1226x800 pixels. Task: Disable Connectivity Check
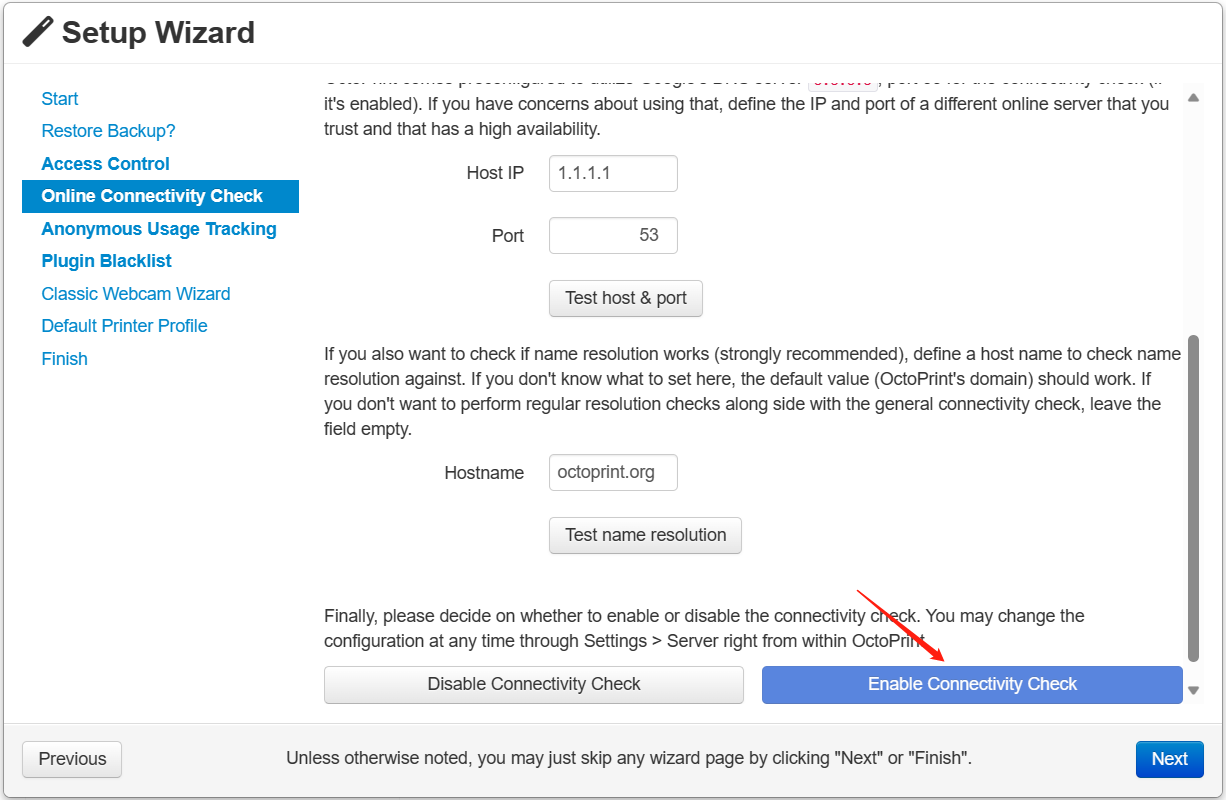tap(534, 685)
